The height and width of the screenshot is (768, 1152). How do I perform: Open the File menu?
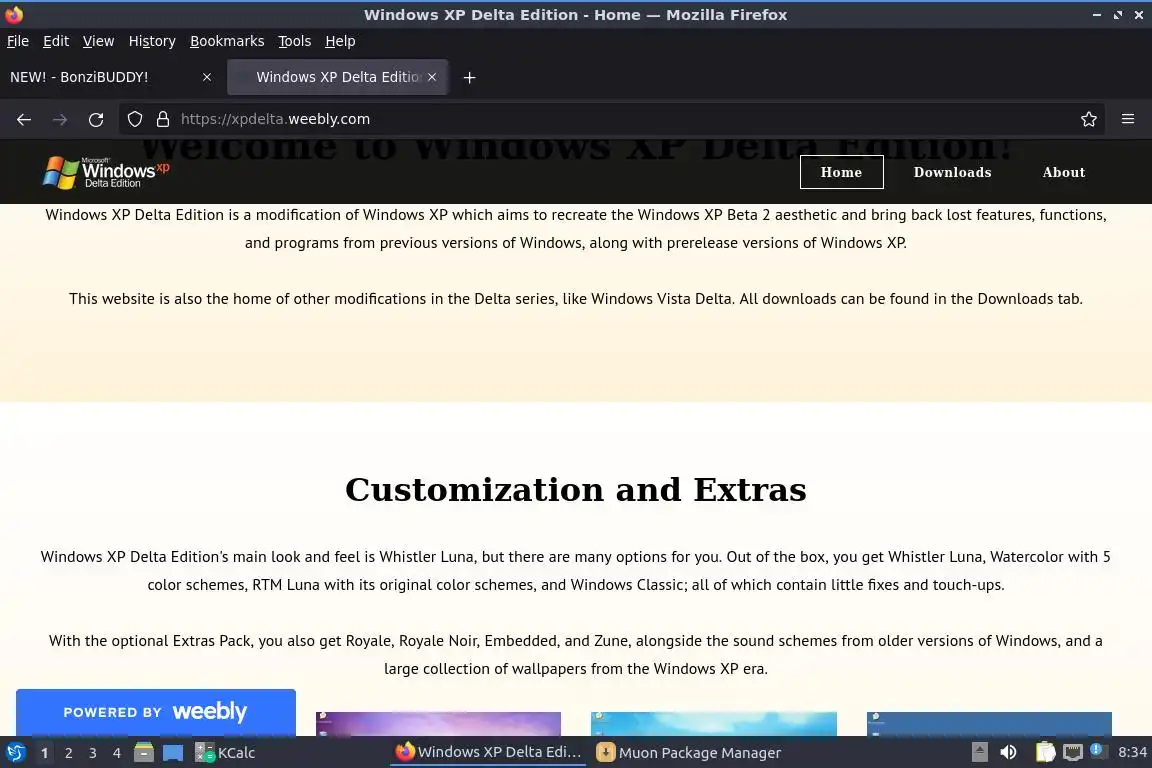tap(18, 41)
